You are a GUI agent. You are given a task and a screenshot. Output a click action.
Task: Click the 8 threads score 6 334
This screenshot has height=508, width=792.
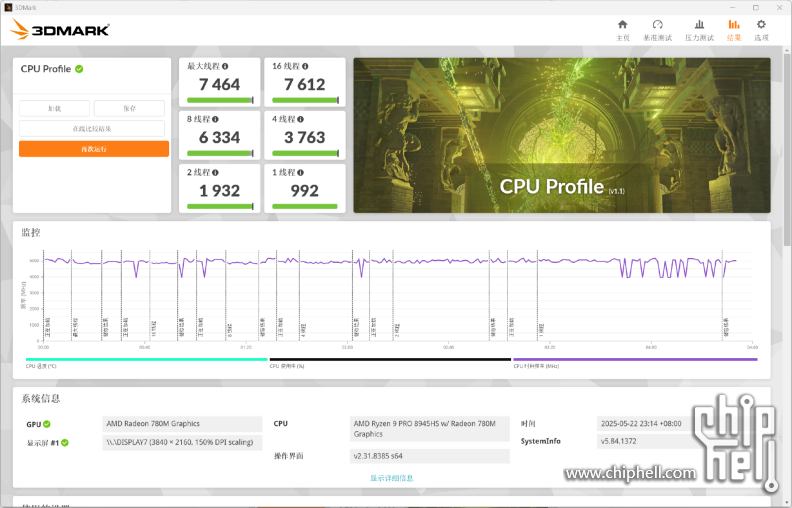click(x=219, y=137)
